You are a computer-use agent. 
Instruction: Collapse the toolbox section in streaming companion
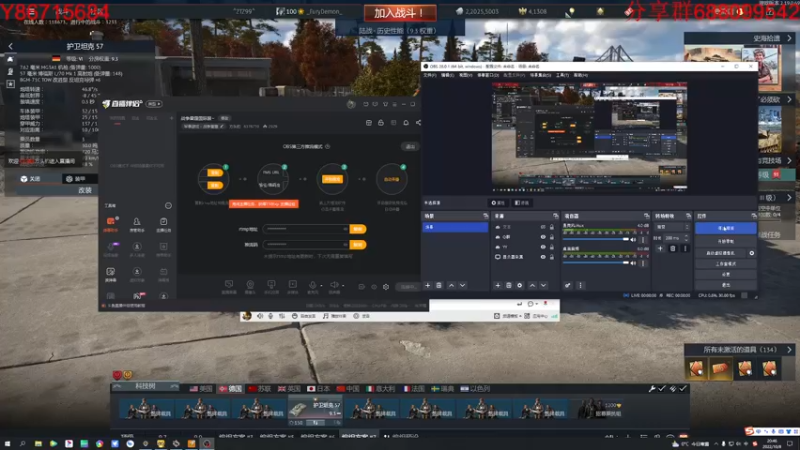[x=168, y=206]
